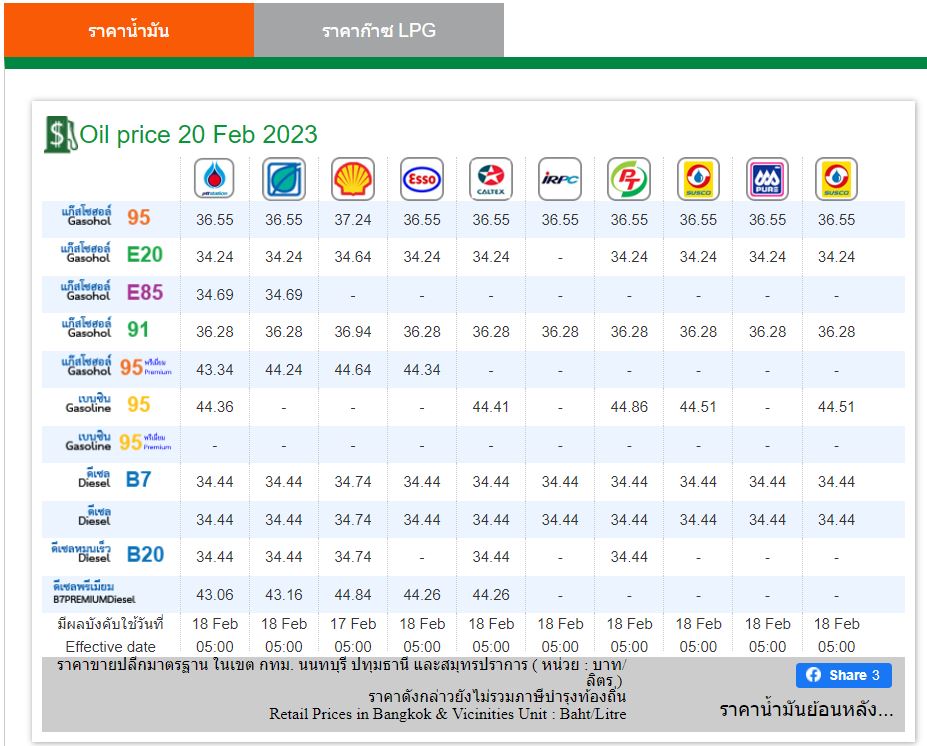Click PTT premium price 43.34
This screenshot has width=927, height=746.
215,370
